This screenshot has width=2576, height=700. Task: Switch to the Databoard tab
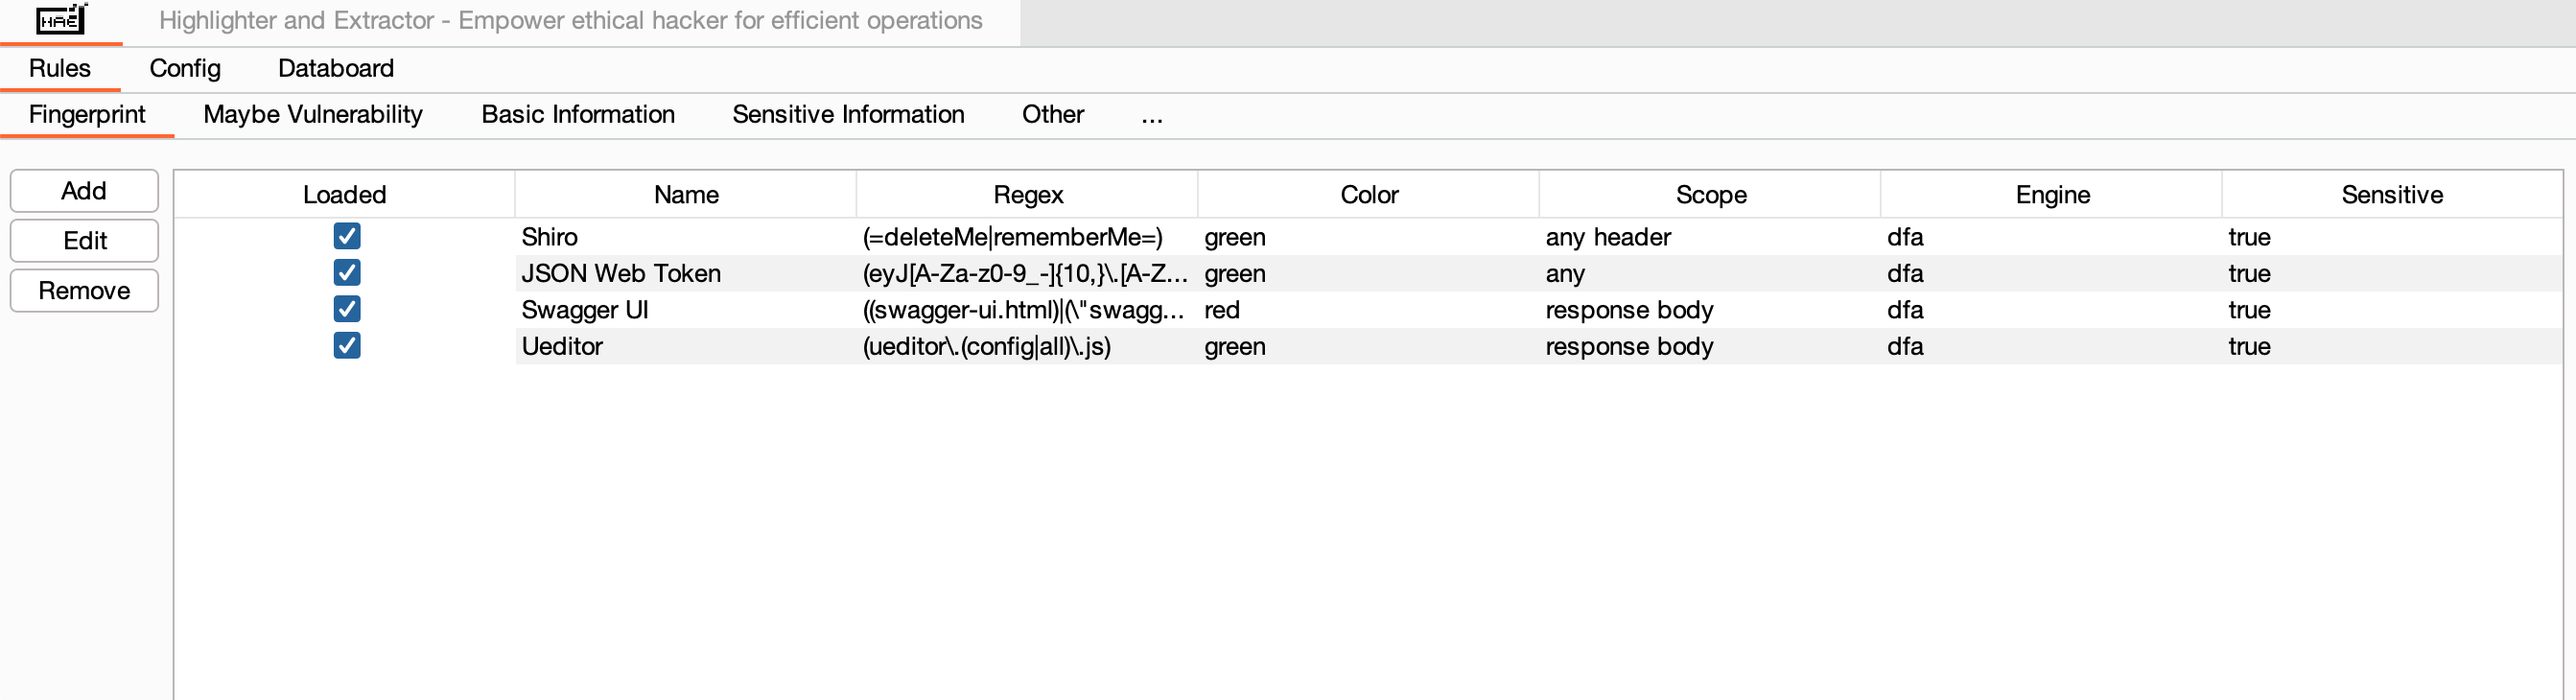point(335,68)
